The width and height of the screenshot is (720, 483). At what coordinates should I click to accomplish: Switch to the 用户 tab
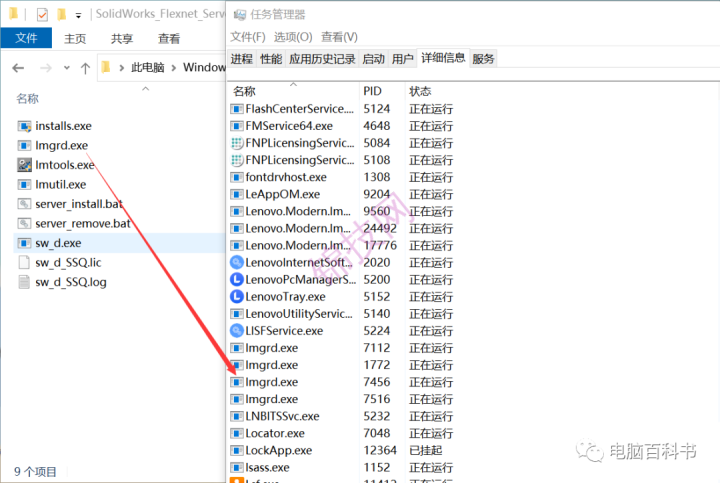pos(403,59)
